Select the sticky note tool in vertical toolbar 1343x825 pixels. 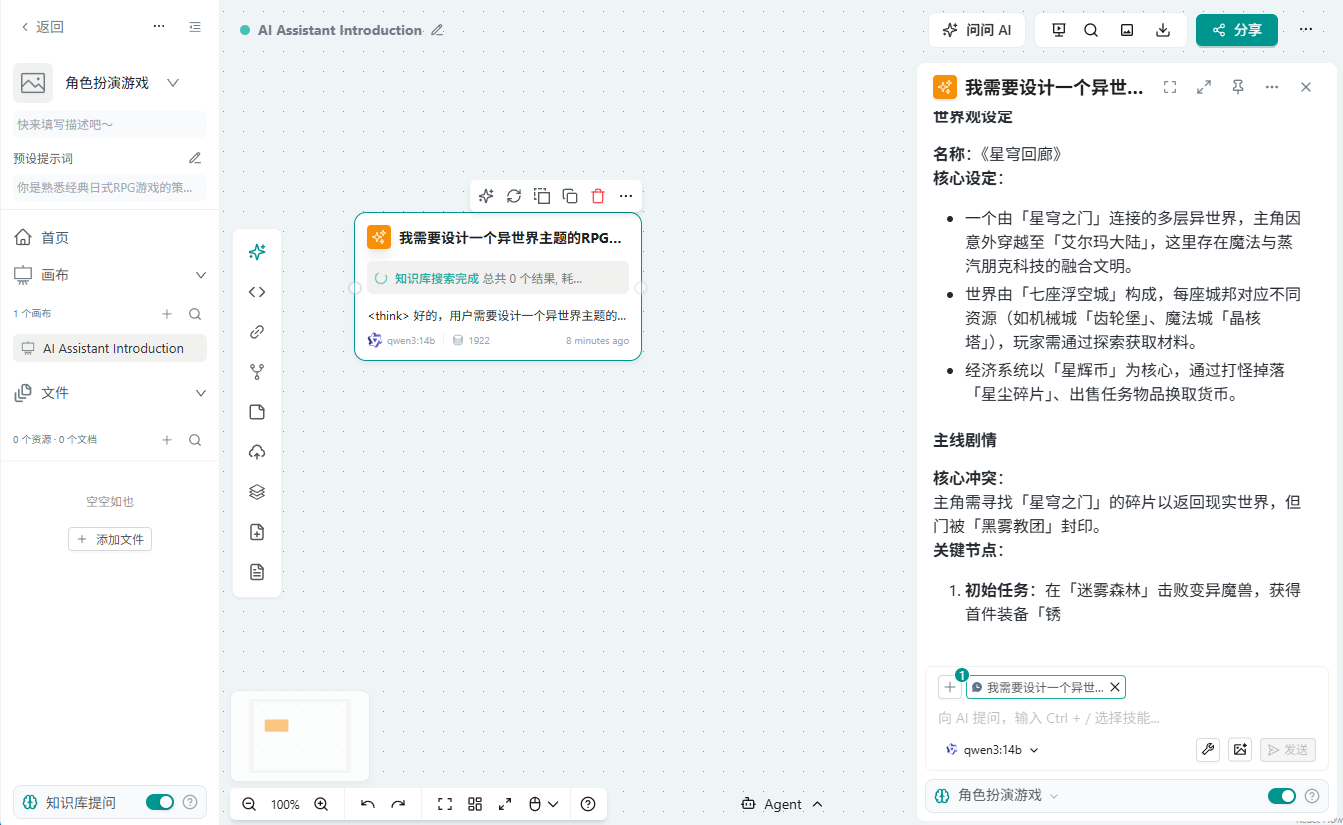(257, 412)
